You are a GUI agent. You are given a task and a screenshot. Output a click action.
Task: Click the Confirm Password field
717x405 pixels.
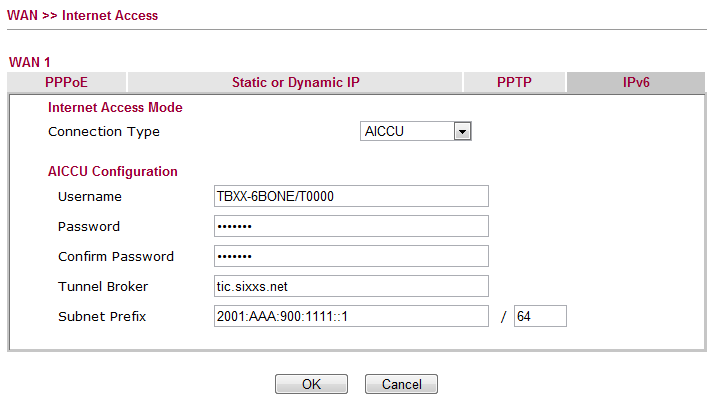(351, 256)
